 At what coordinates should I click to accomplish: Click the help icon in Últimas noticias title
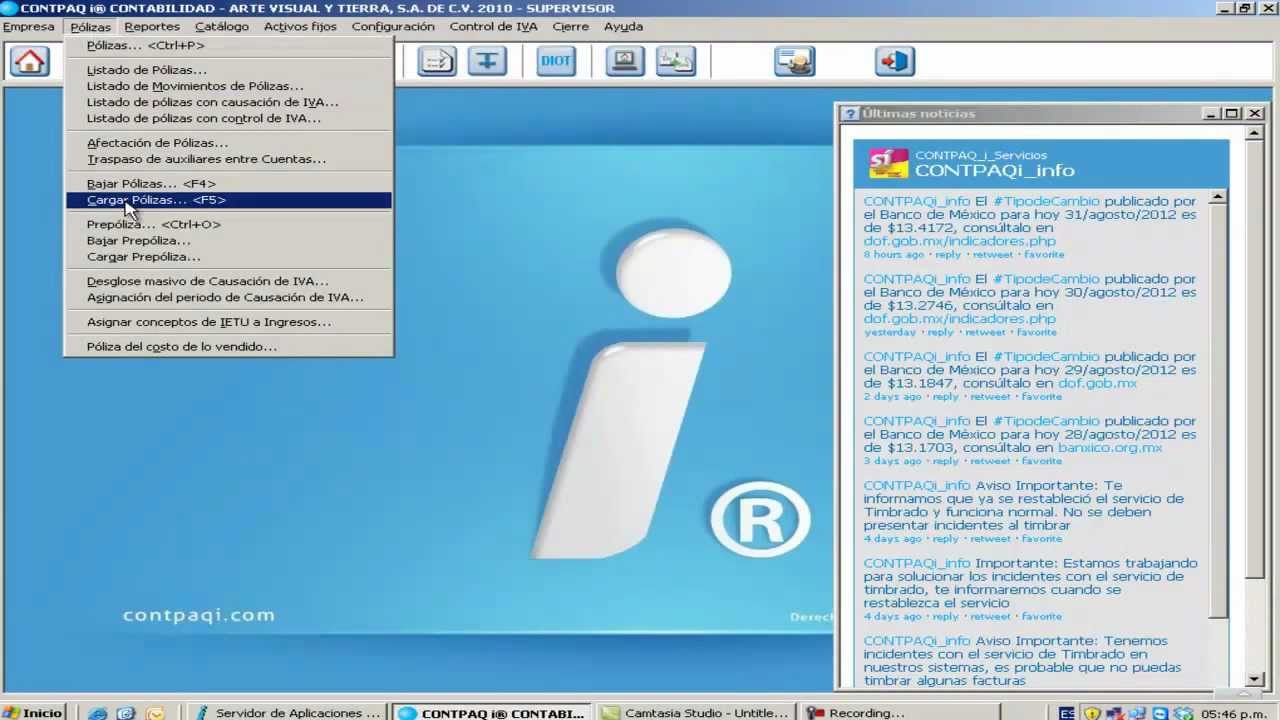tap(849, 113)
